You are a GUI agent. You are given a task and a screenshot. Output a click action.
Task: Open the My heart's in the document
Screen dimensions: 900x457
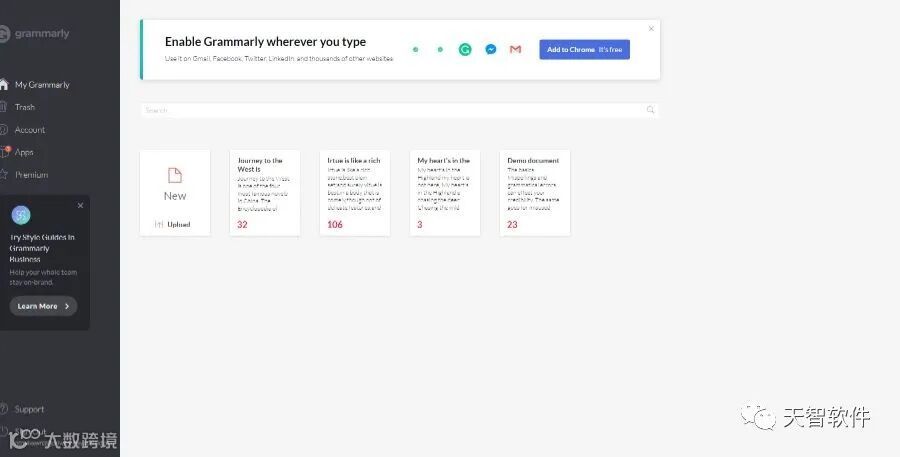[445, 193]
